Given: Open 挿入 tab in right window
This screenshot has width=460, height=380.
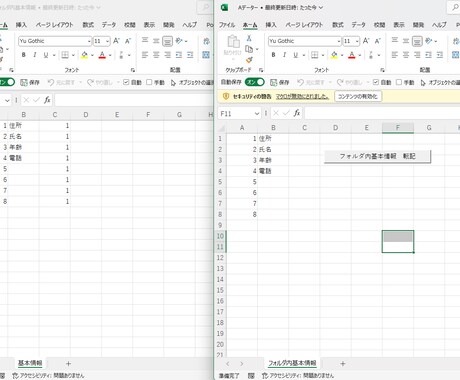Looking at the screenshot, I should pos(271,25).
